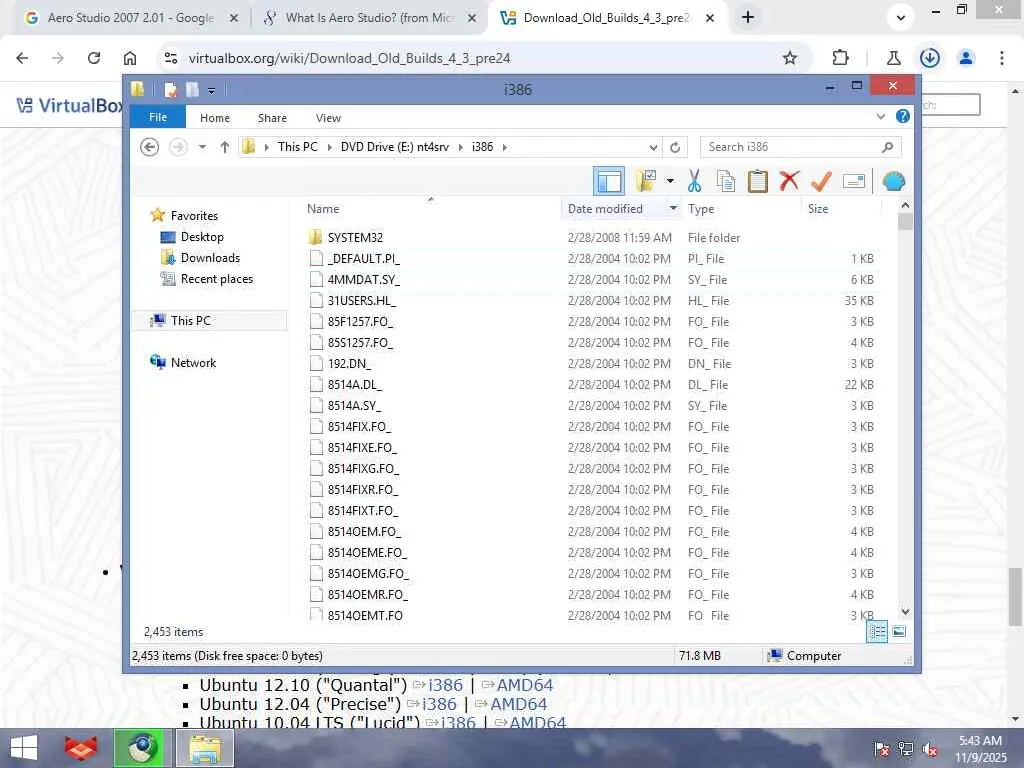1024x768 pixels.
Task: Refresh the i386 folder listing
Action: click(x=675, y=147)
